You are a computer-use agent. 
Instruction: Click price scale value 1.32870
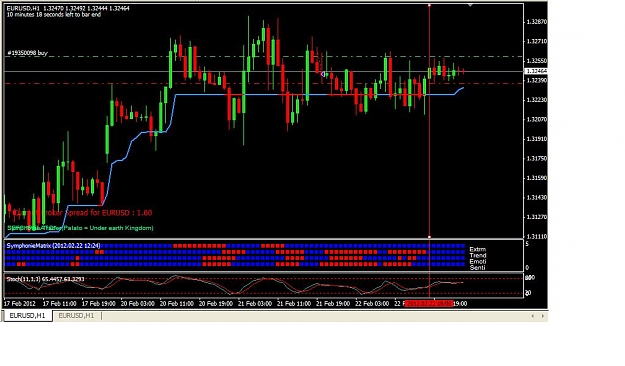click(537, 22)
